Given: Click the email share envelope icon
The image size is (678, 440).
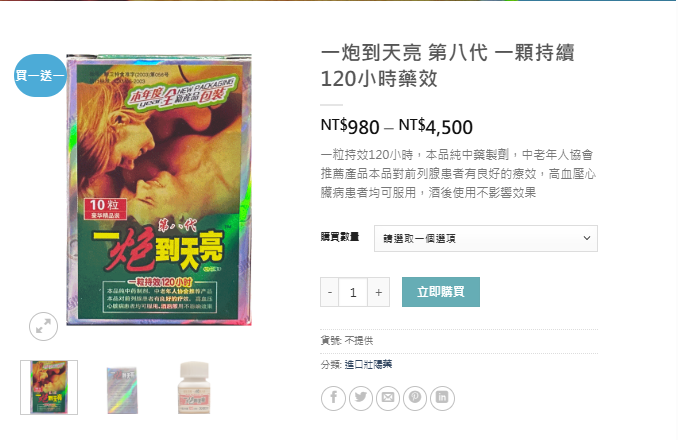Looking at the screenshot, I should pyautogui.click(x=388, y=398).
